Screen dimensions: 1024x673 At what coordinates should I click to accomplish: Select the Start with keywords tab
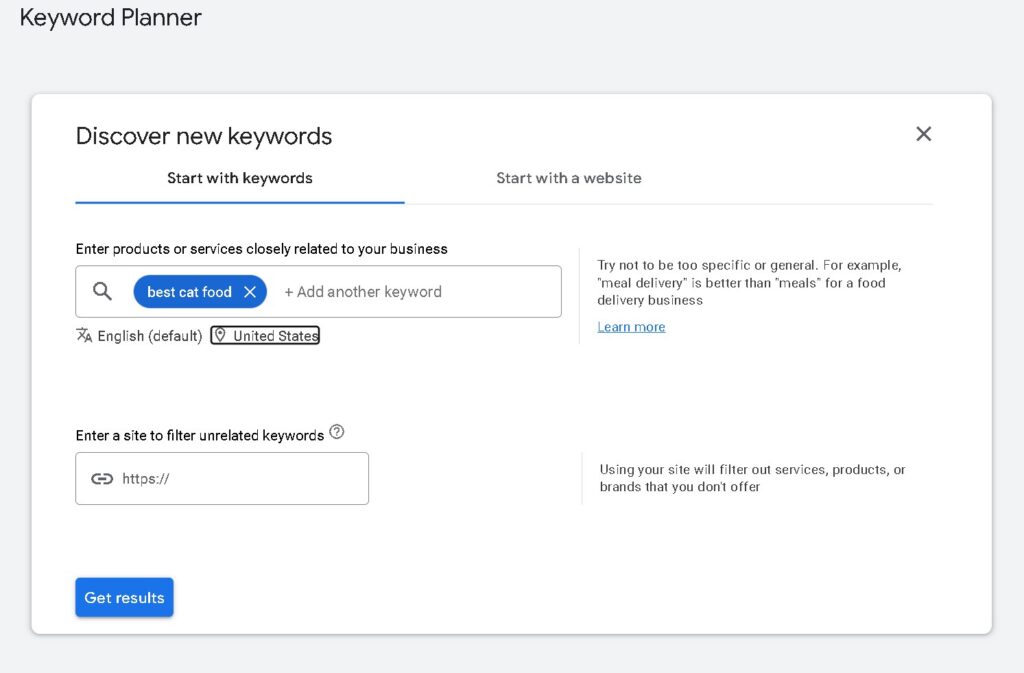coord(240,178)
